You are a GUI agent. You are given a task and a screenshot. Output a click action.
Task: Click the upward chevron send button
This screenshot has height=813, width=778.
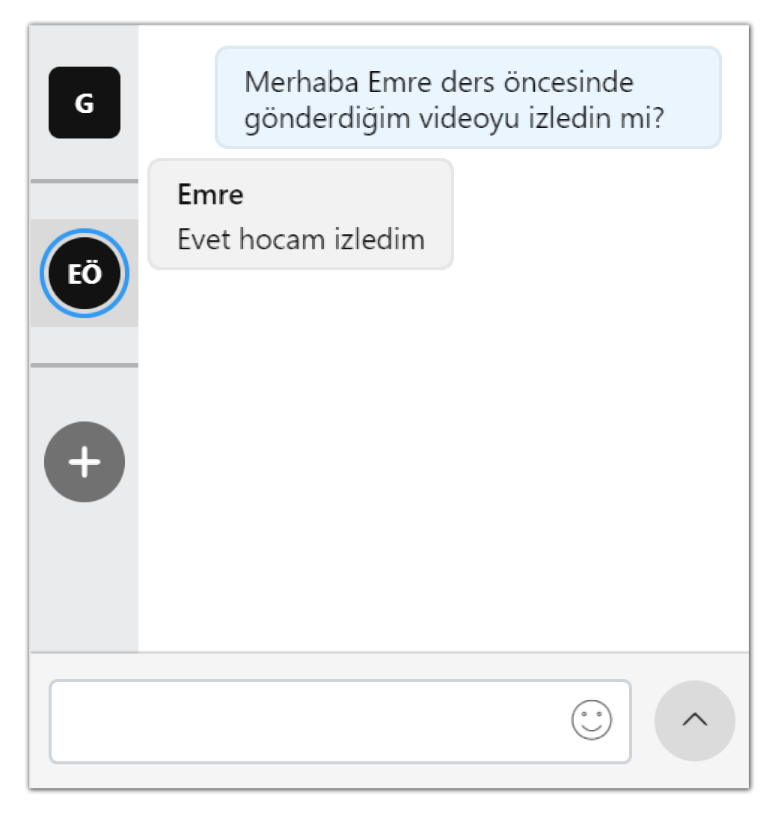click(x=694, y=721)
